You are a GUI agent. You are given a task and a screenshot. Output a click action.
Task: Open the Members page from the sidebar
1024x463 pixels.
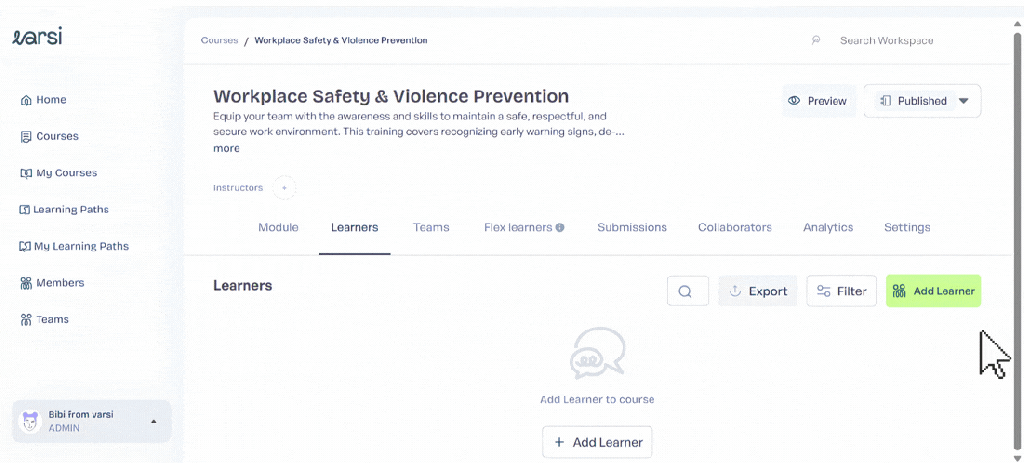(52, 283)
